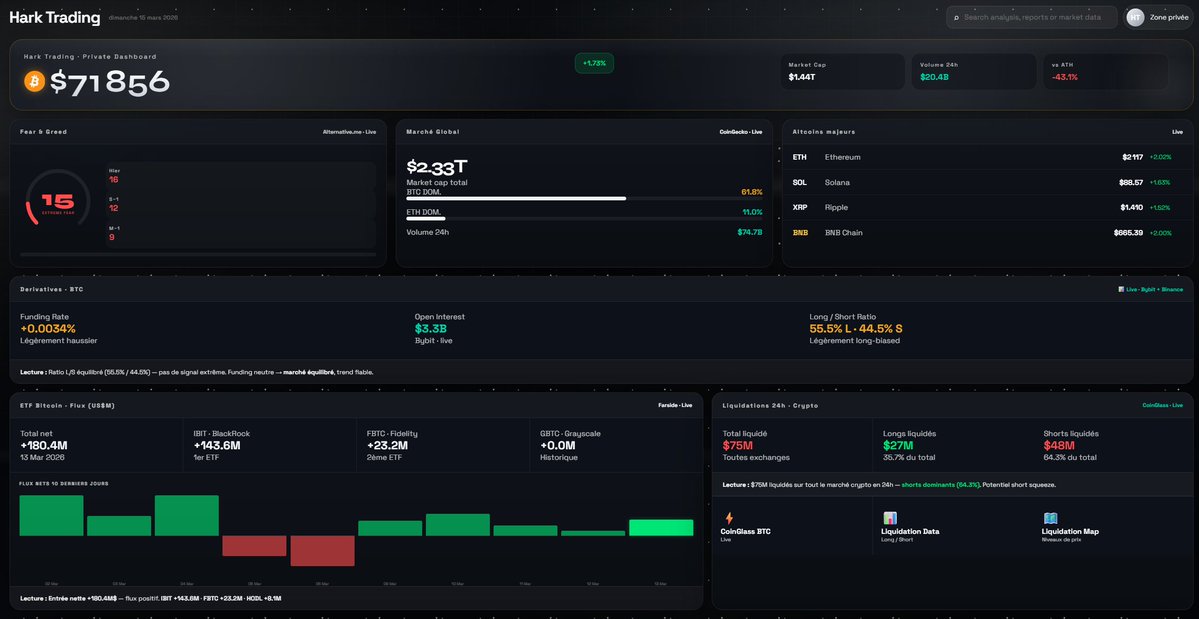Select the XRP Ripple row
Viewport: 1199px width, 619px height.
point(988,207)
